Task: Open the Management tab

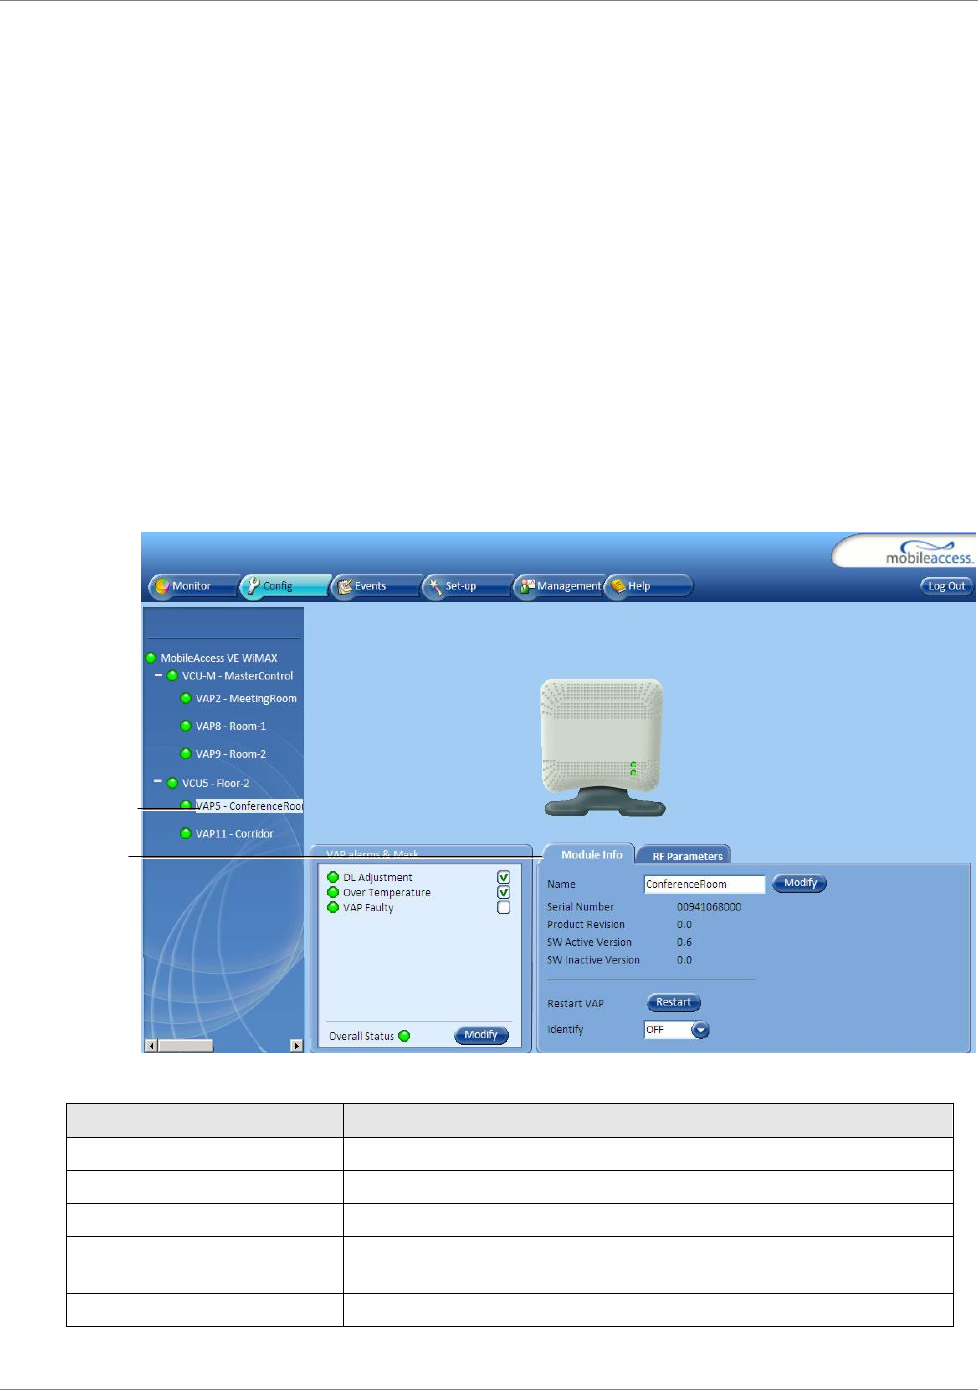Action: (558, 587)
